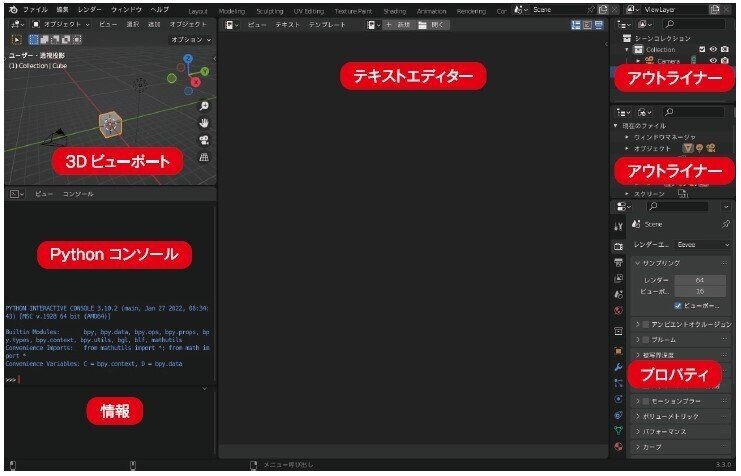Click the Blender logo in the menu bar
741x476 pixels.
coord(13,9)
